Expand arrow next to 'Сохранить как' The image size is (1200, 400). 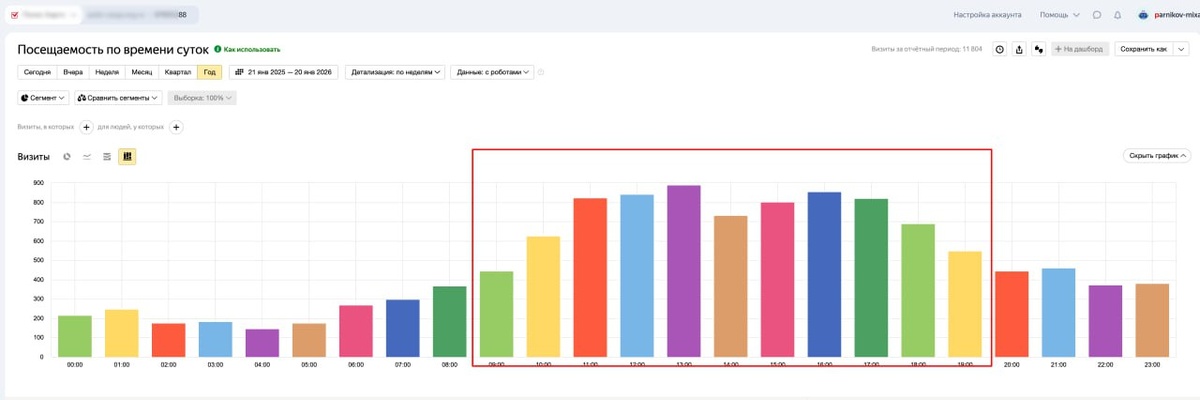[1182, 49]
